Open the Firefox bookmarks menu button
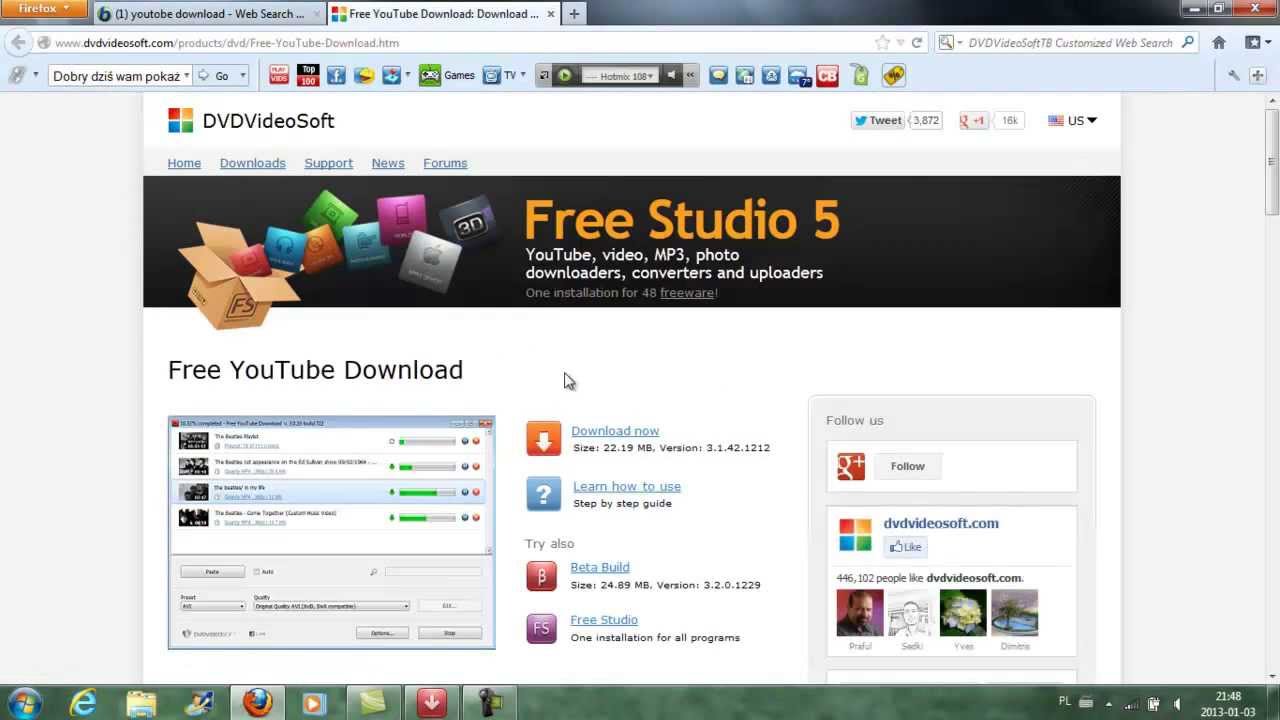 [x=1256, y=43]
